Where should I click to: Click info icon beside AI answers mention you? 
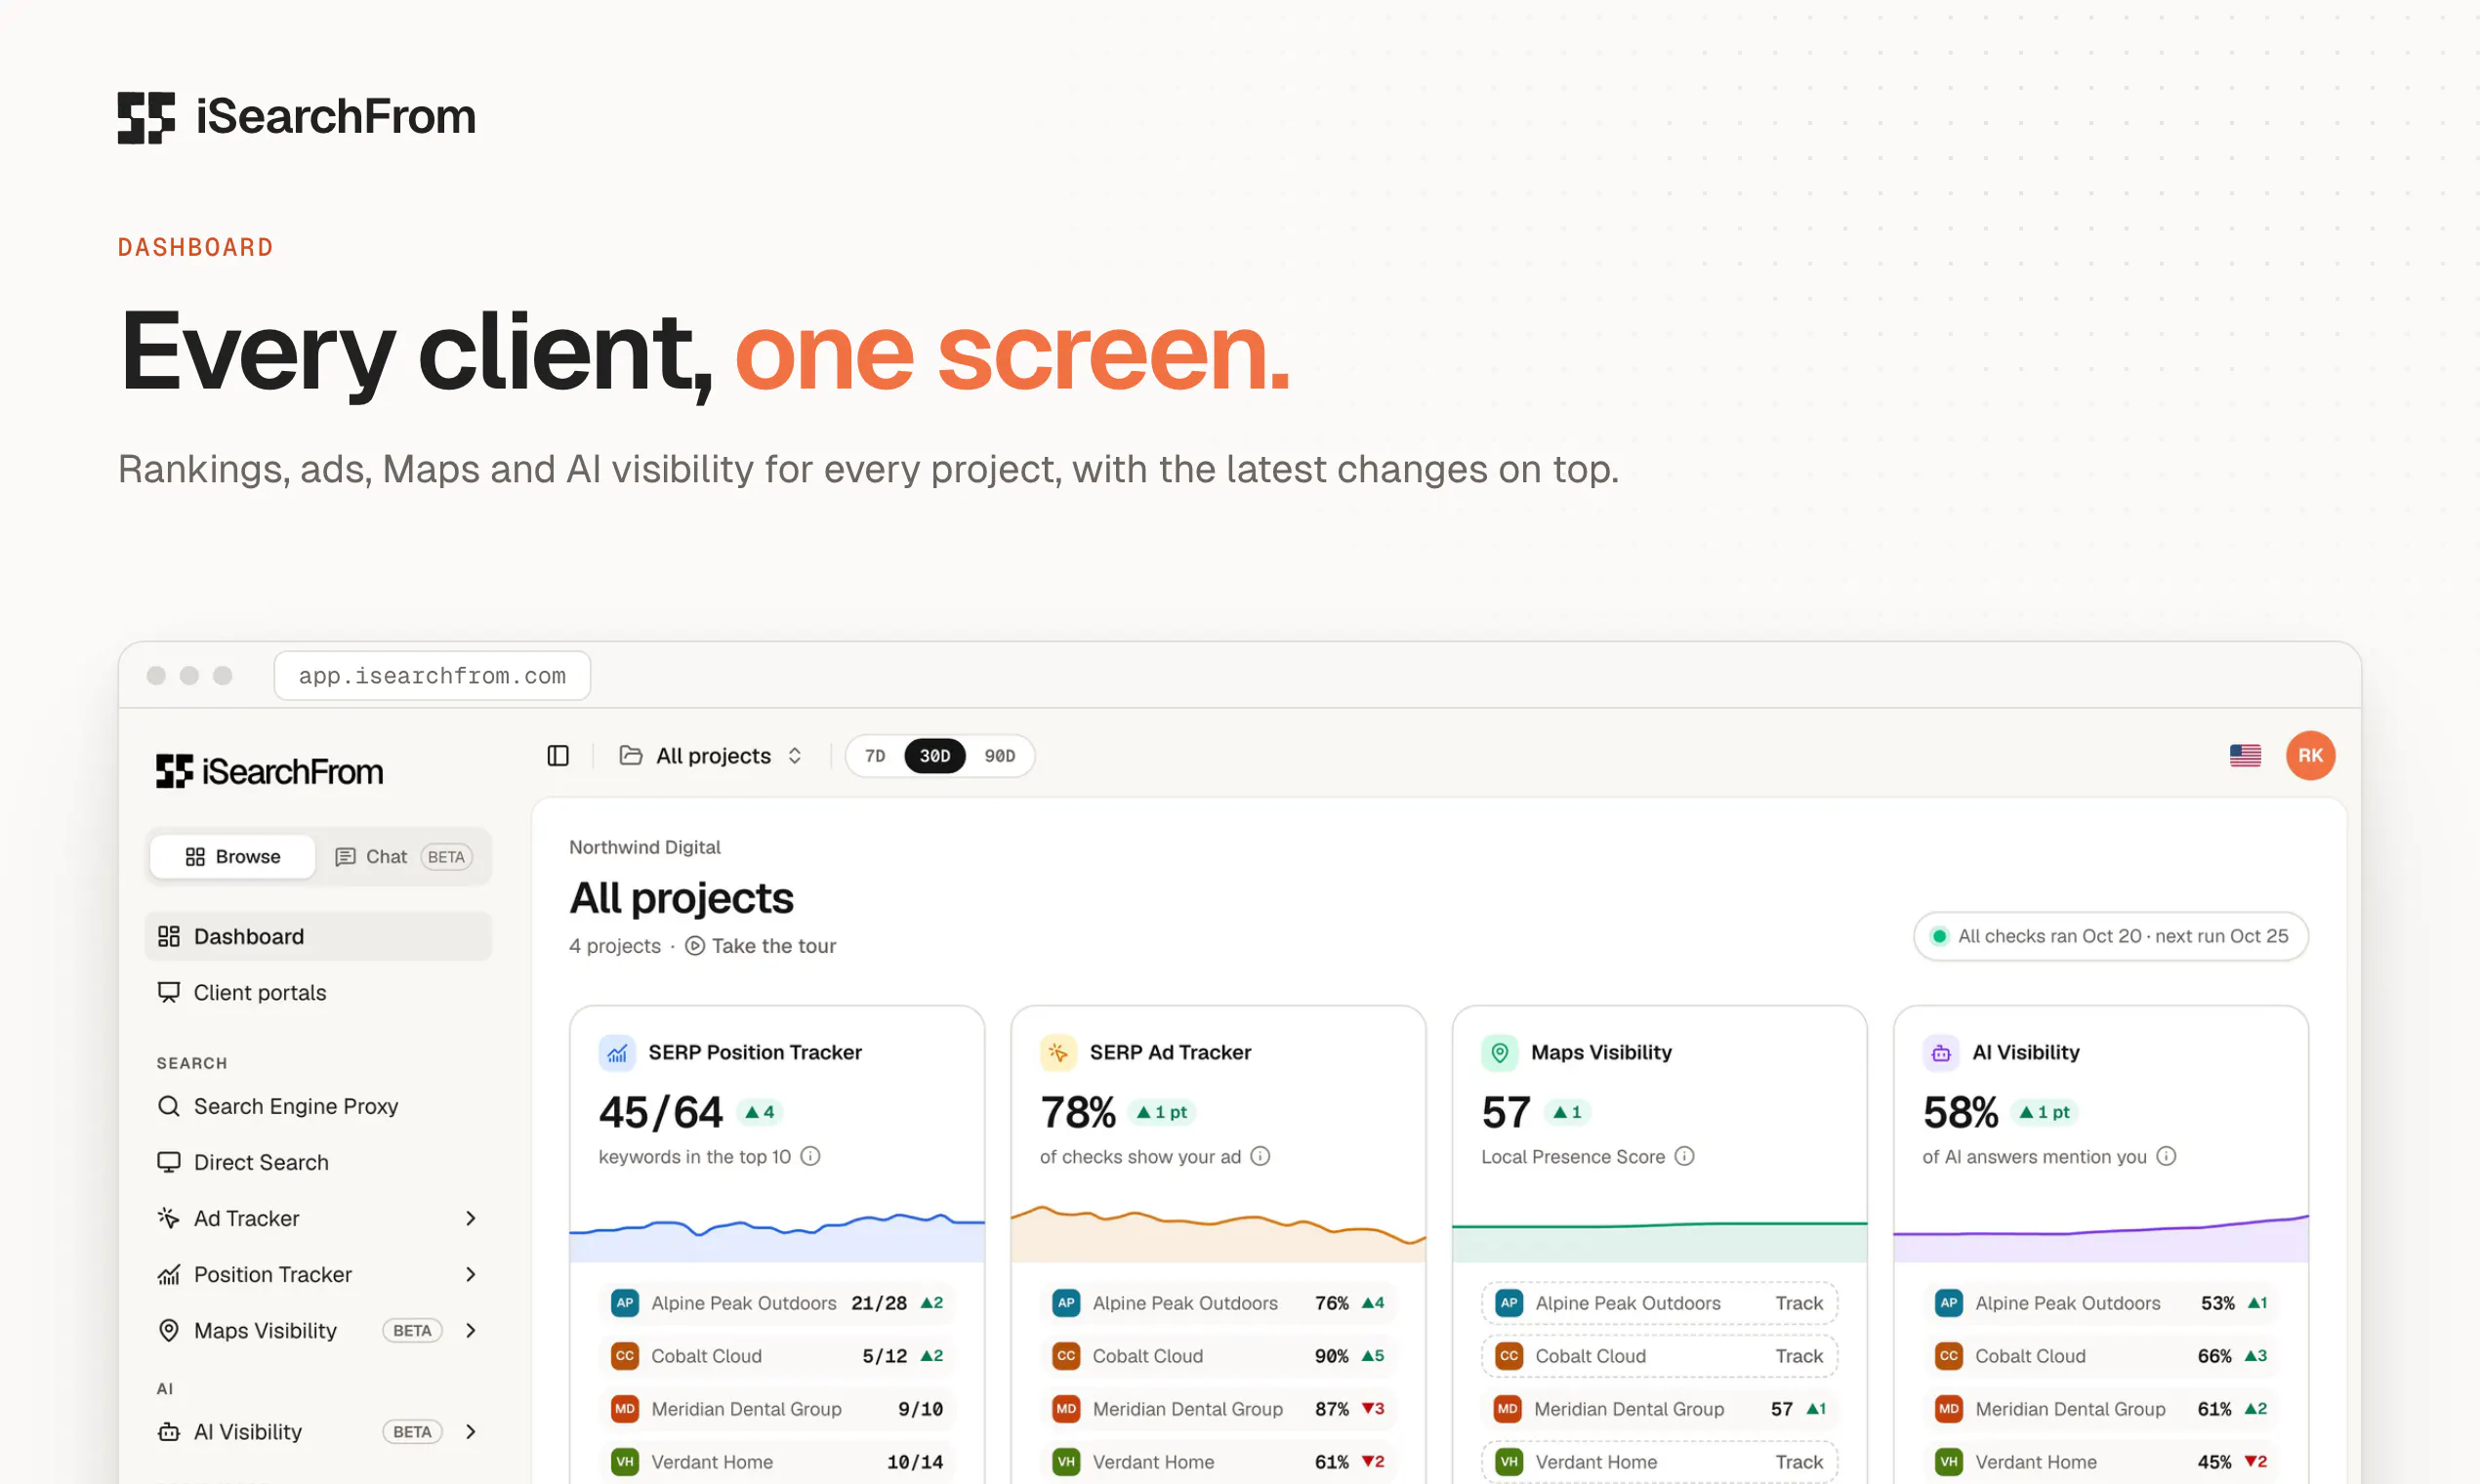pos(2166,1157)
